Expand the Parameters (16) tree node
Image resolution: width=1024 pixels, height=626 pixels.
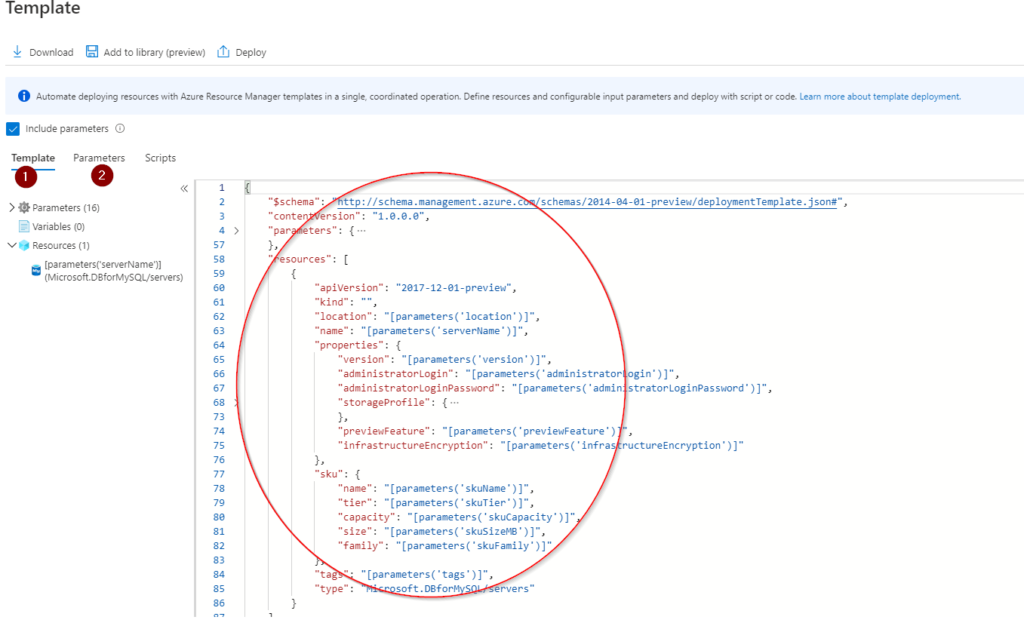[12, 208]
